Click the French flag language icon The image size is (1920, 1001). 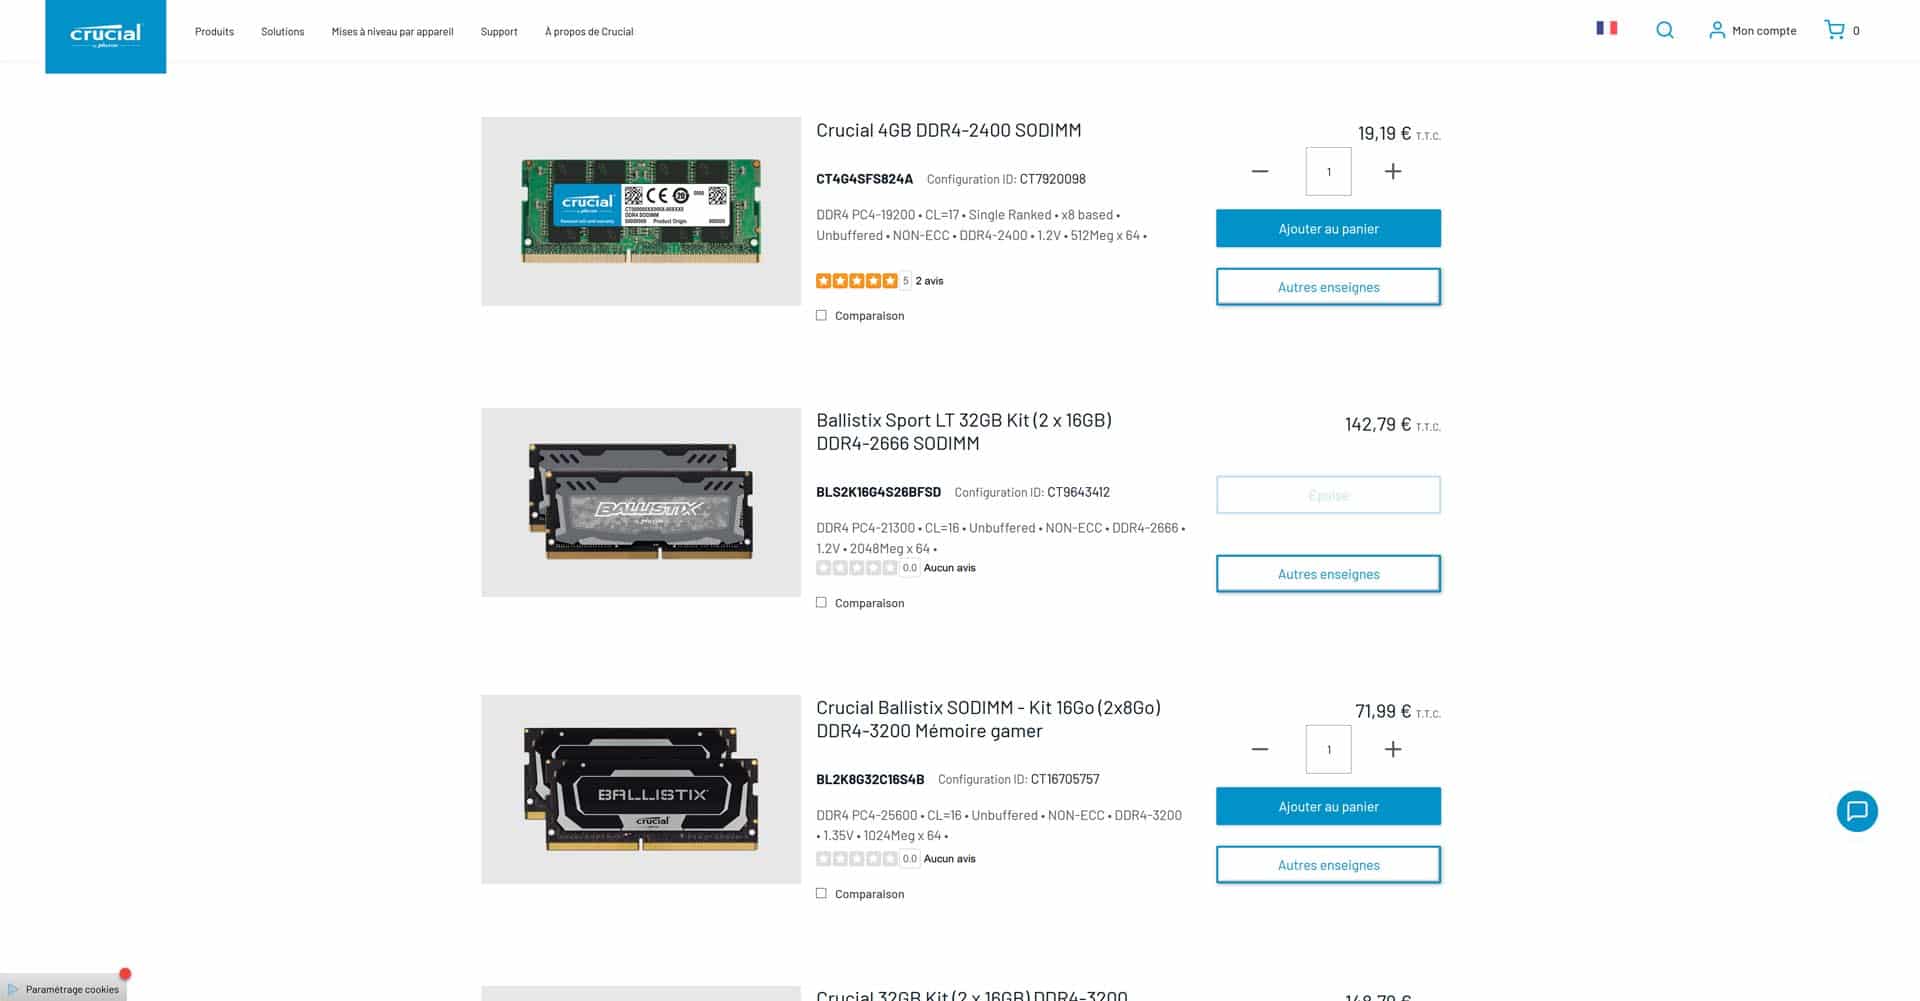coord(1607,28)
